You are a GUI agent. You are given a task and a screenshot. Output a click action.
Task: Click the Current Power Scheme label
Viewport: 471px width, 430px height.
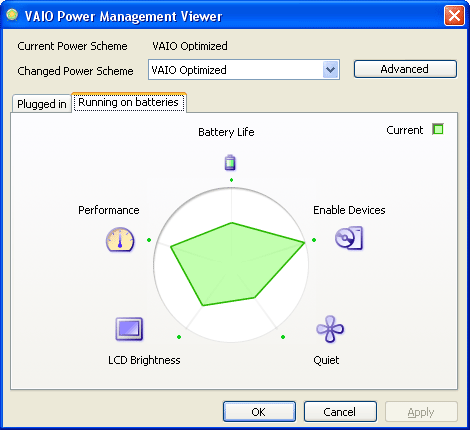click(x=72, y=46)
